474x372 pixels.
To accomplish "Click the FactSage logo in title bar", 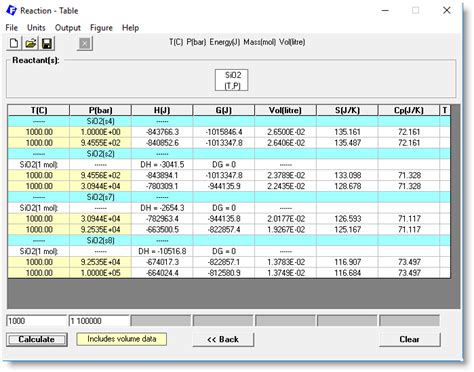I will click(x=11, y=10).
